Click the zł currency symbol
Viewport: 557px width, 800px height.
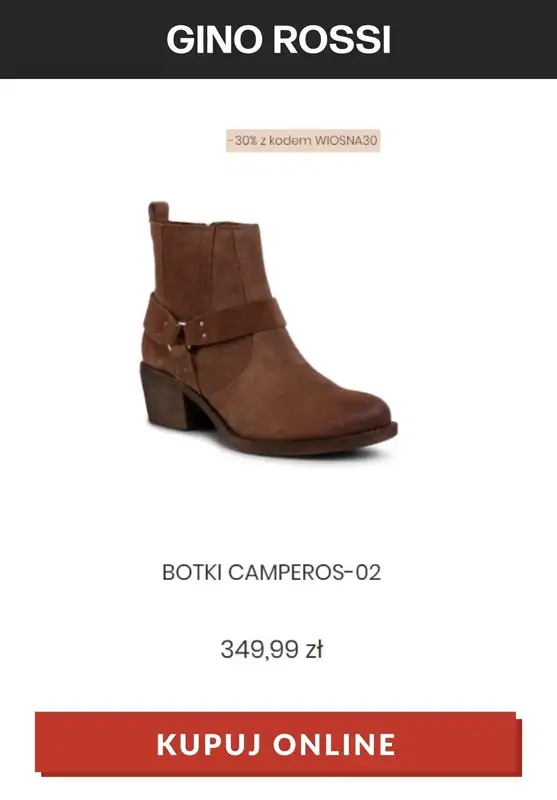[315, 649]
